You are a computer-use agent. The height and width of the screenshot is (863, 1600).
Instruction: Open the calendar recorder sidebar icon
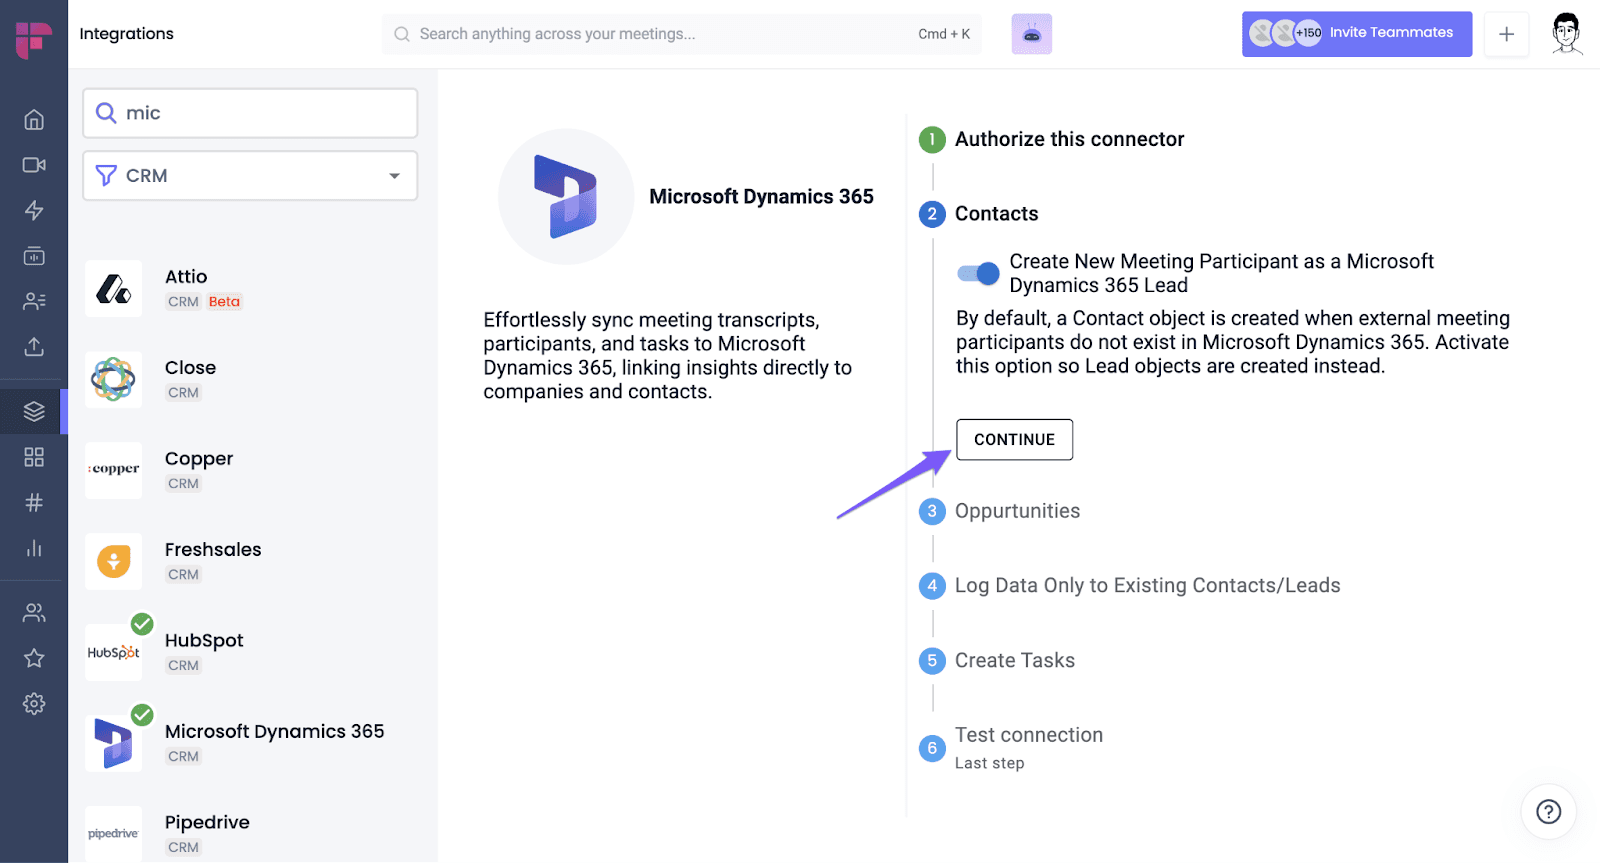tap(34, 256)
